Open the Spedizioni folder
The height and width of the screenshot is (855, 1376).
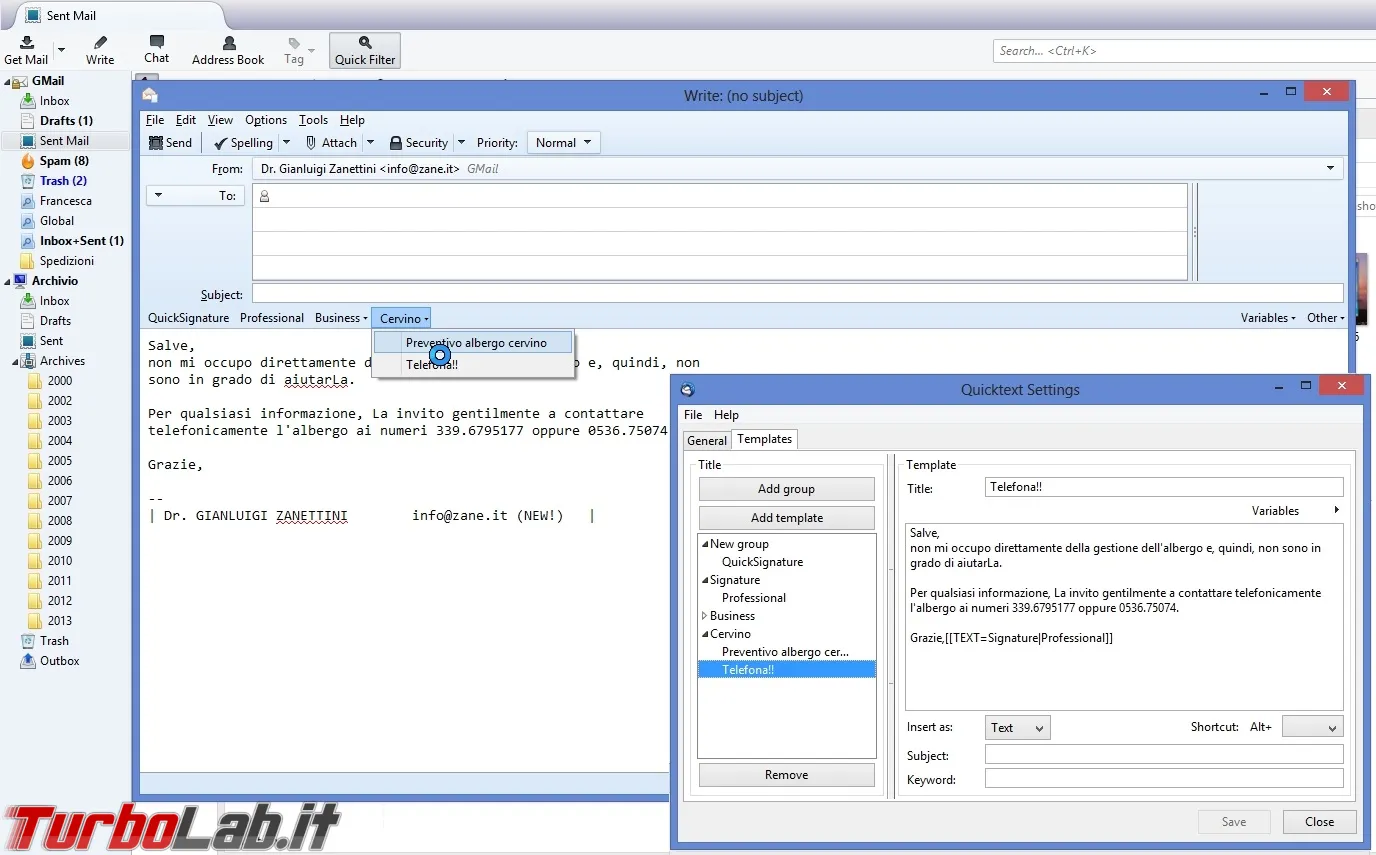(x=67, y=261)
